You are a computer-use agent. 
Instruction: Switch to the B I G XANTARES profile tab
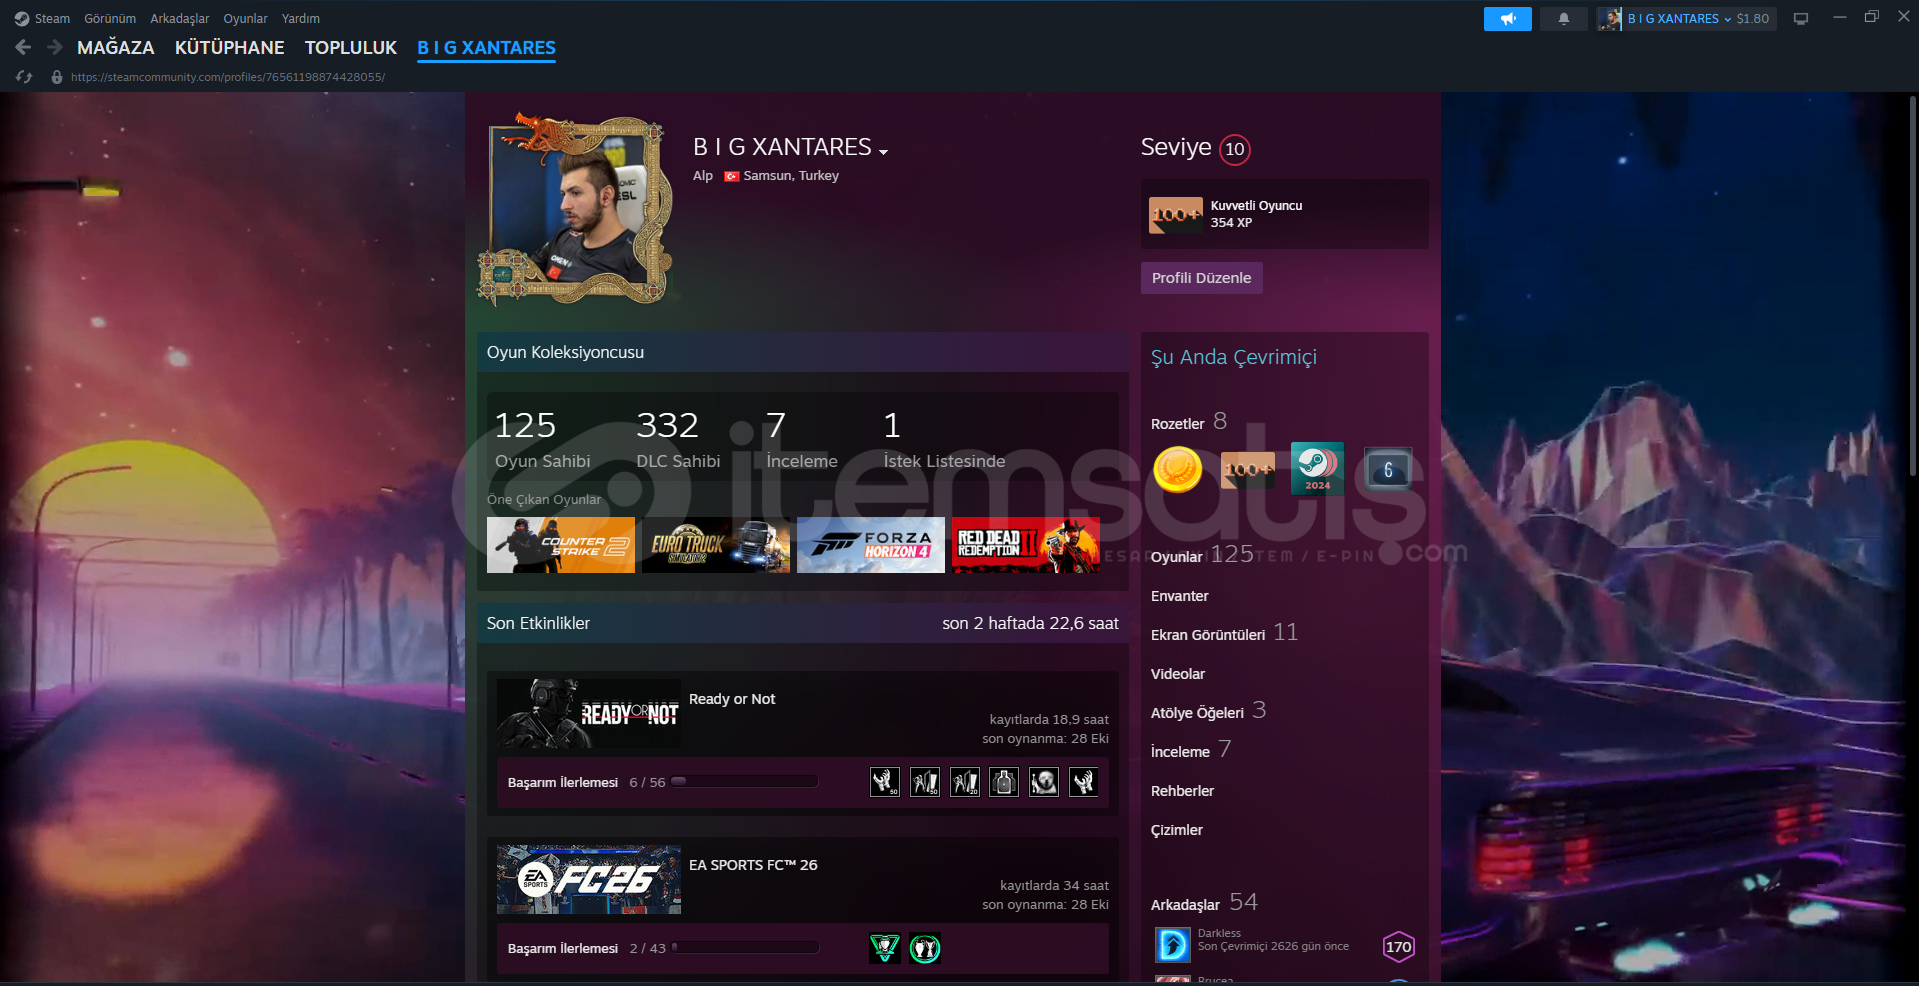click(x=486, y=48)
